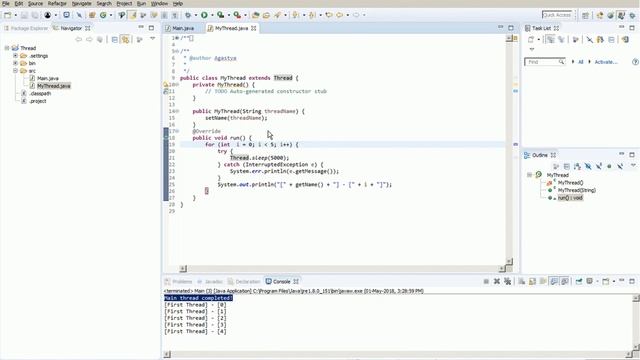Image resolution: width=640 pixels, height=360 pixels.
Task: Toggle Categorized view in Task List toolbar
Action: [x=550, y=40]
